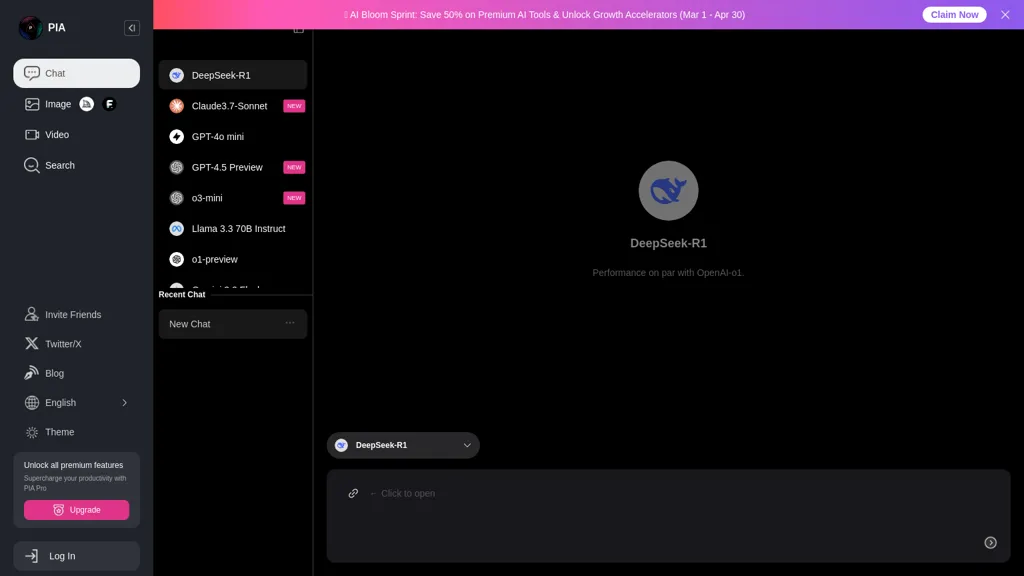Open the Video section

pos(76,135)
